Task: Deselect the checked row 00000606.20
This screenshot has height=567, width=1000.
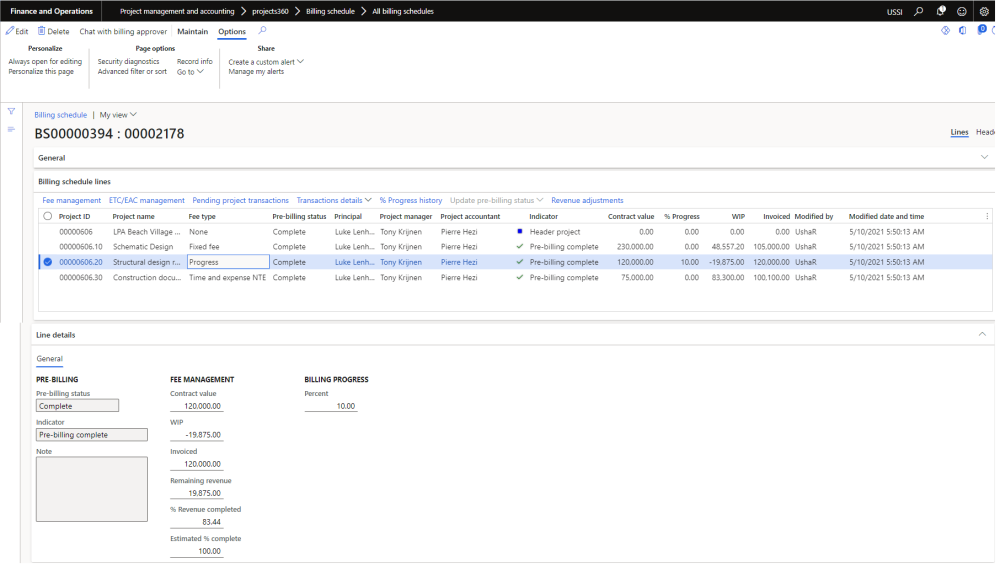Action: click(47, 262)
